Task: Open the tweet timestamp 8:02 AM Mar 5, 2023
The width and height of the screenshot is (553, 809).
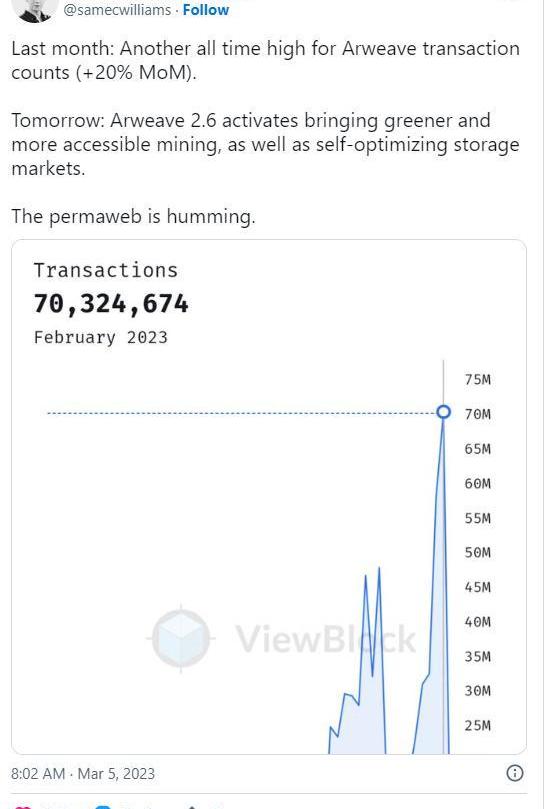Action: [83, 773]
